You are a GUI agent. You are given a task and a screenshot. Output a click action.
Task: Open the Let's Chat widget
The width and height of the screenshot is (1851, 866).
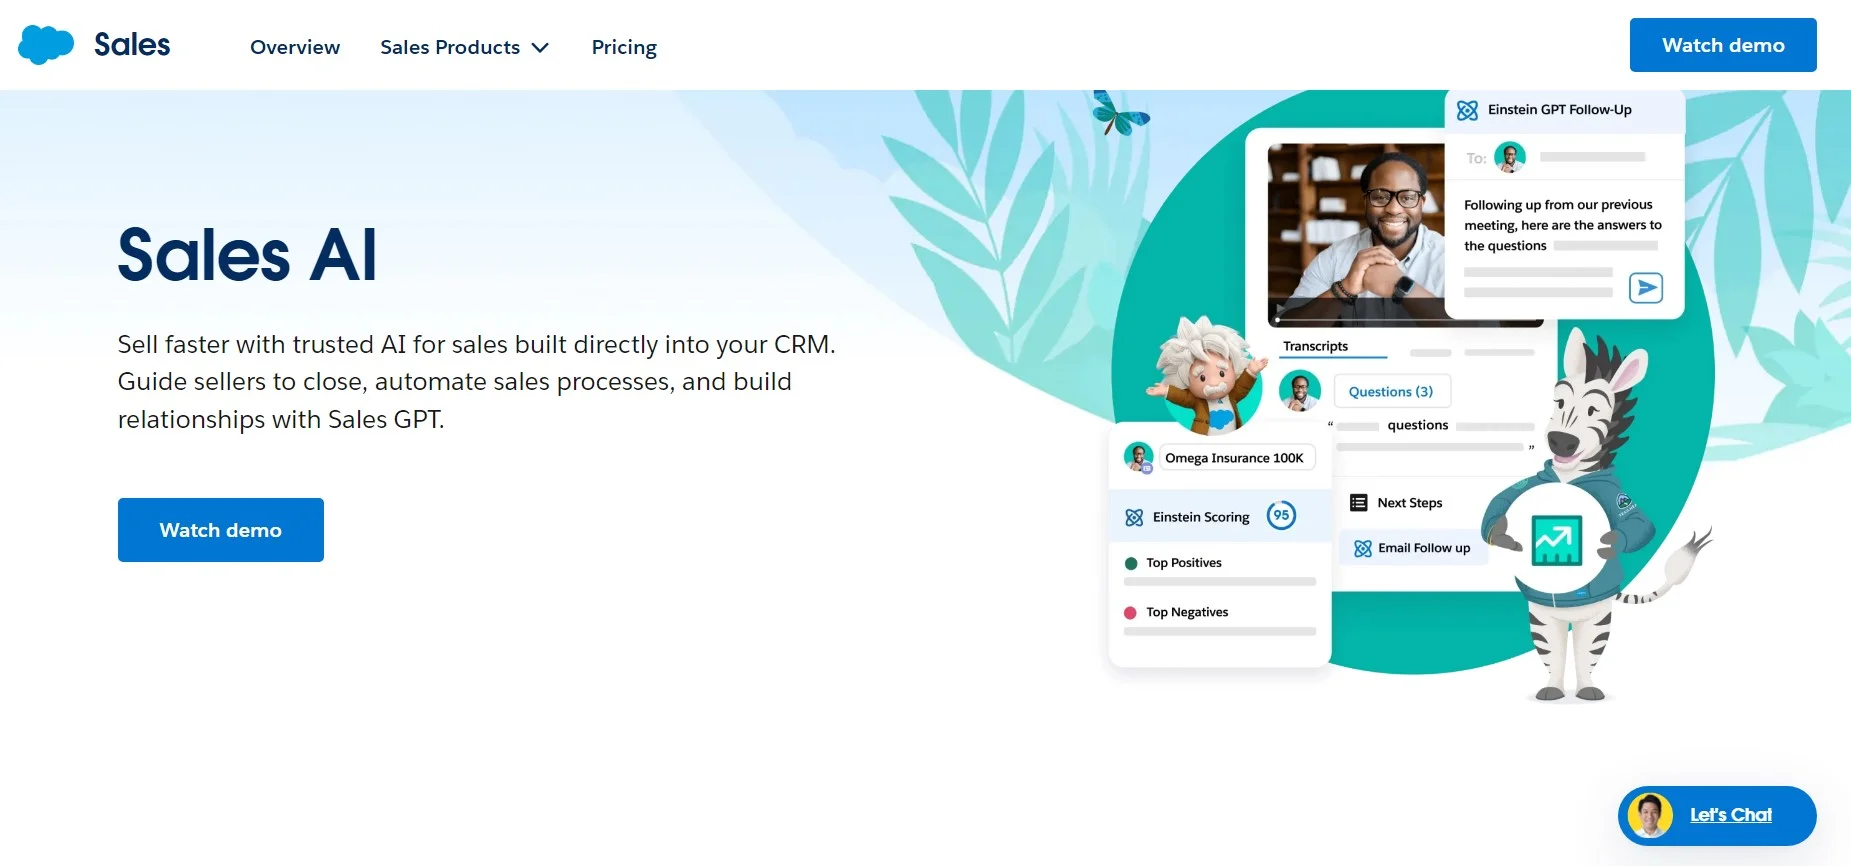(1717, 816)
